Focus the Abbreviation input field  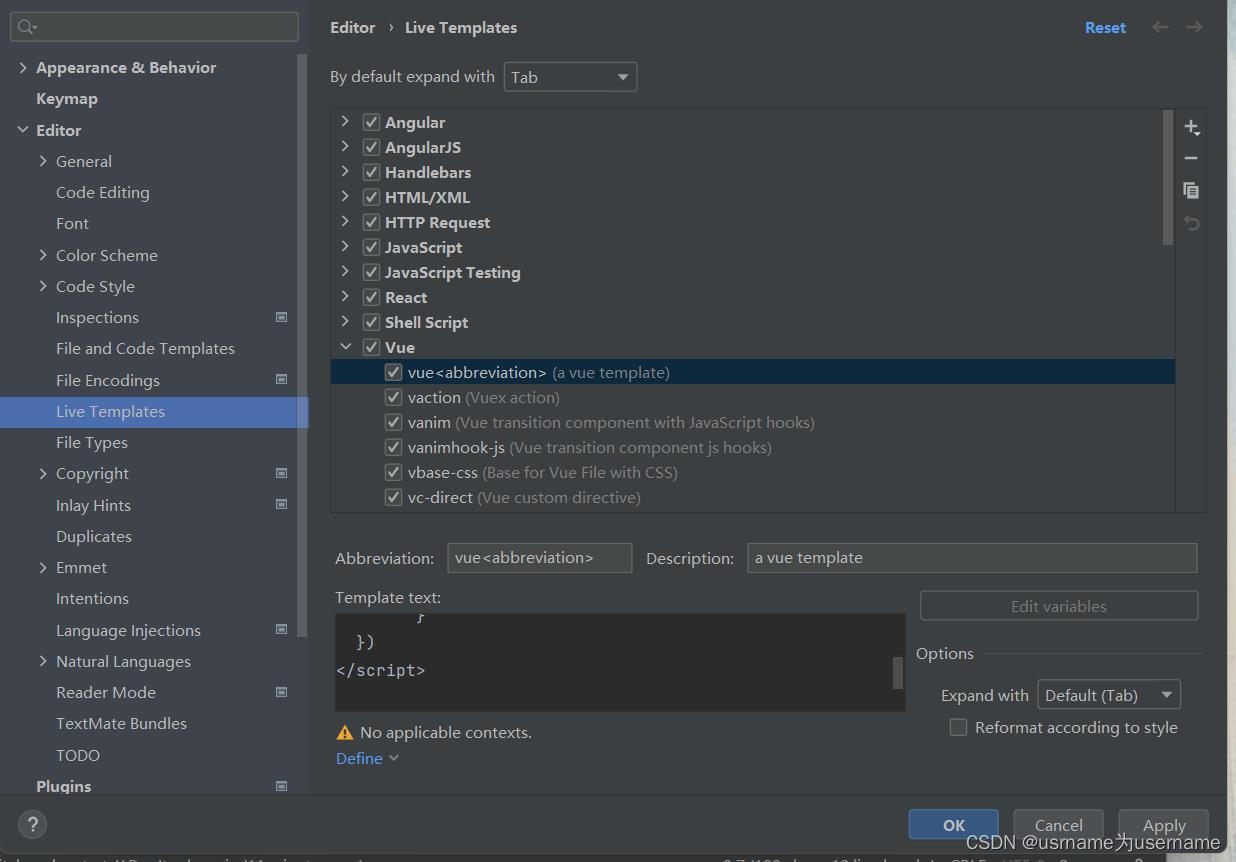point(539,558)
